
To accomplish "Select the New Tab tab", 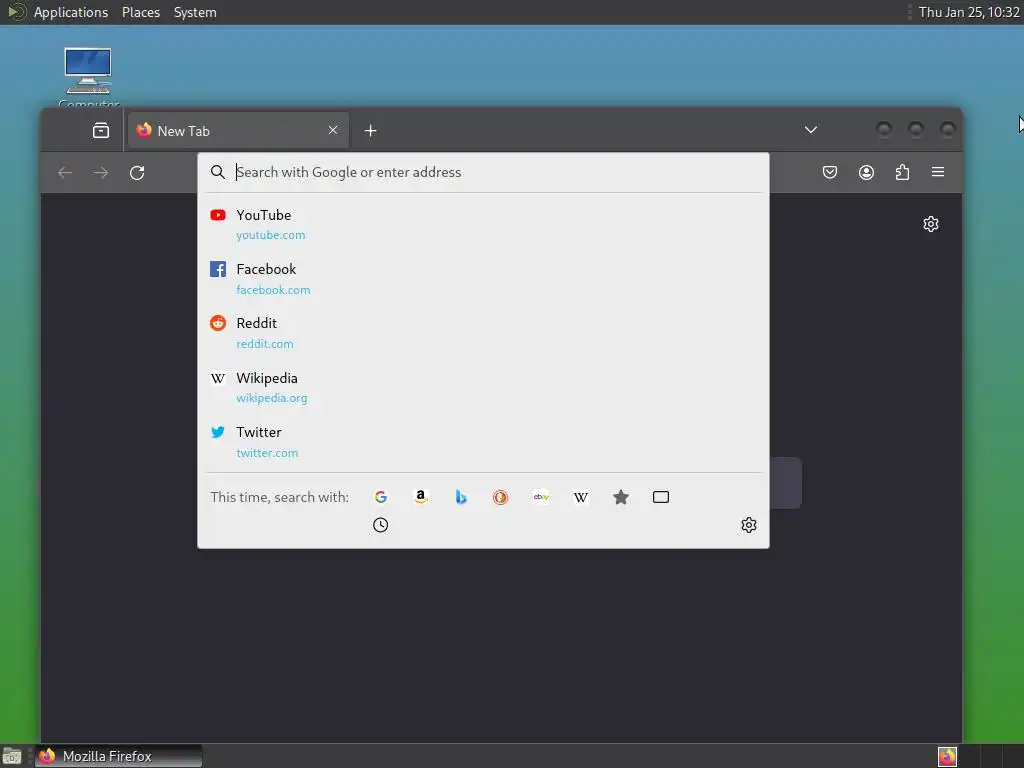I will tap(238, 131).
